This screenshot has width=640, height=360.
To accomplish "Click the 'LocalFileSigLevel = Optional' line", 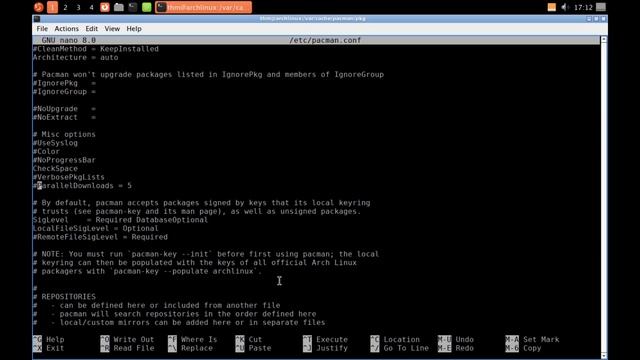I will (x=96, y=229).
